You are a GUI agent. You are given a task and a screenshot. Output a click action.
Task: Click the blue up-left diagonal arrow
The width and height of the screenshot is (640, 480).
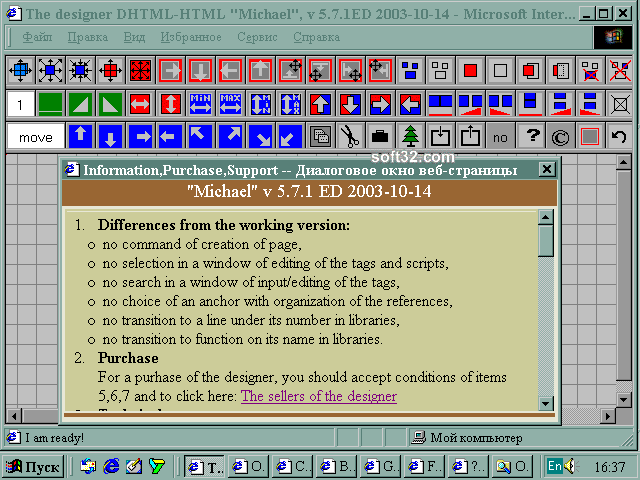(x=200, y=136)
